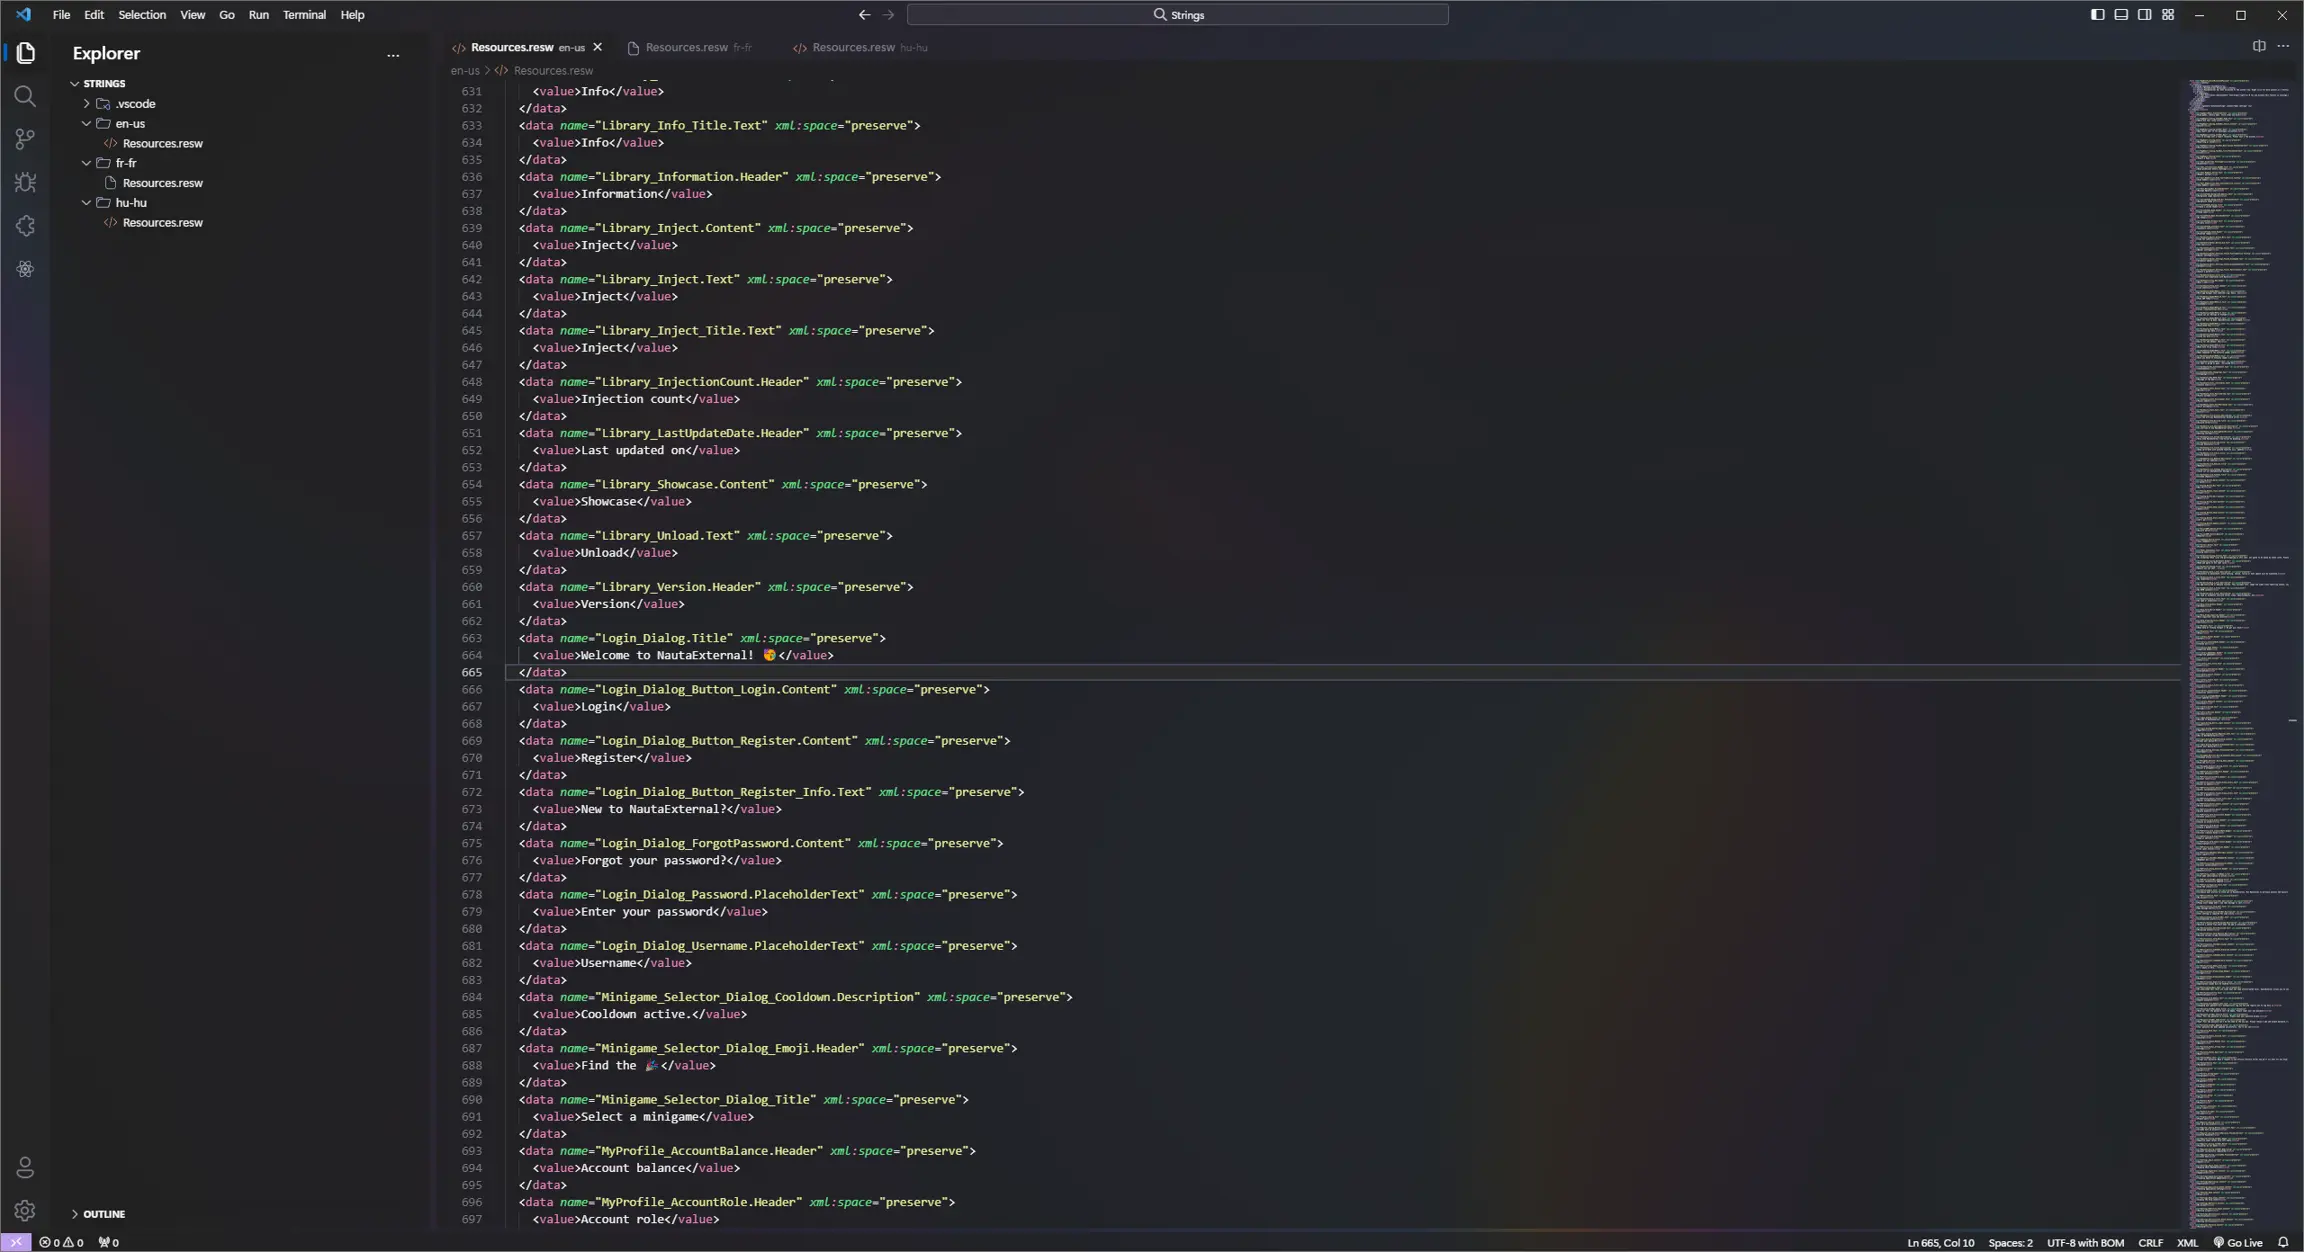Select the Resources.resw en-us tab
2304x1252 pixels.
(528, 47)
